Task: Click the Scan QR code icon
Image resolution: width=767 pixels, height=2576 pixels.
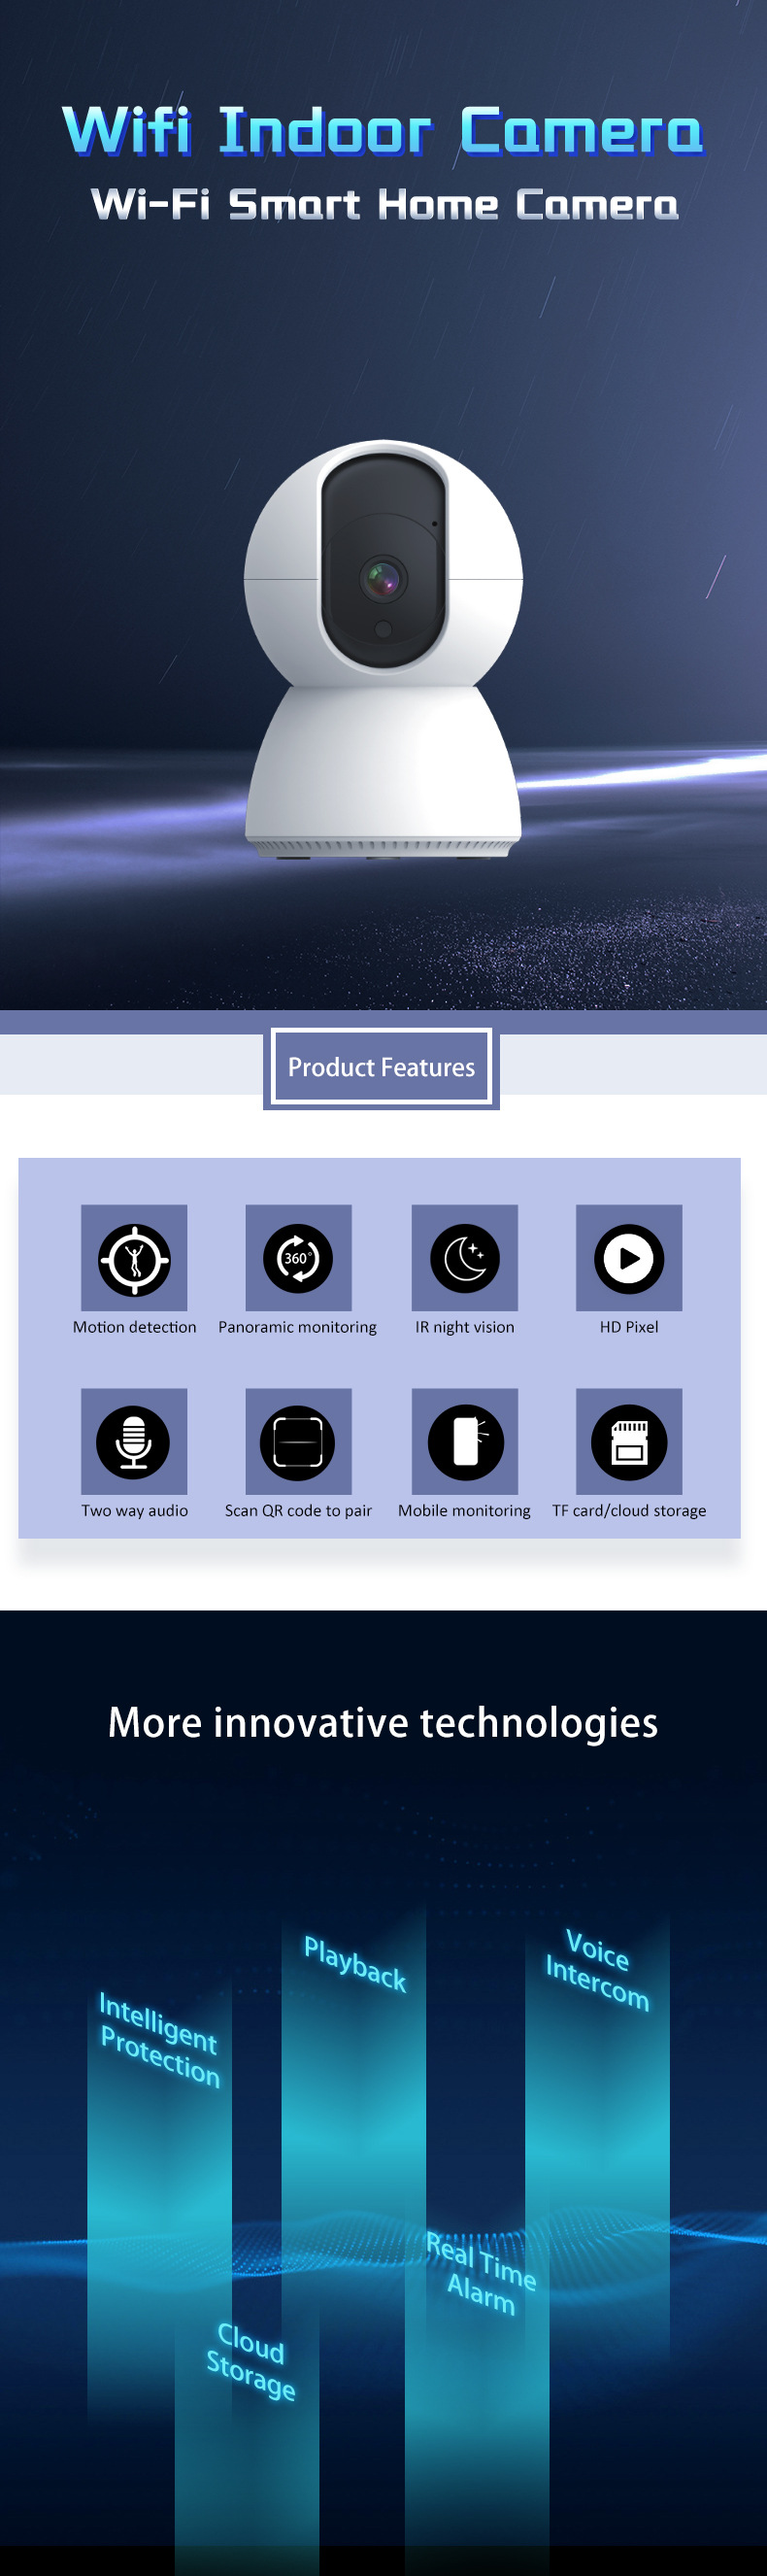Action: click(x=298, y=1441)
